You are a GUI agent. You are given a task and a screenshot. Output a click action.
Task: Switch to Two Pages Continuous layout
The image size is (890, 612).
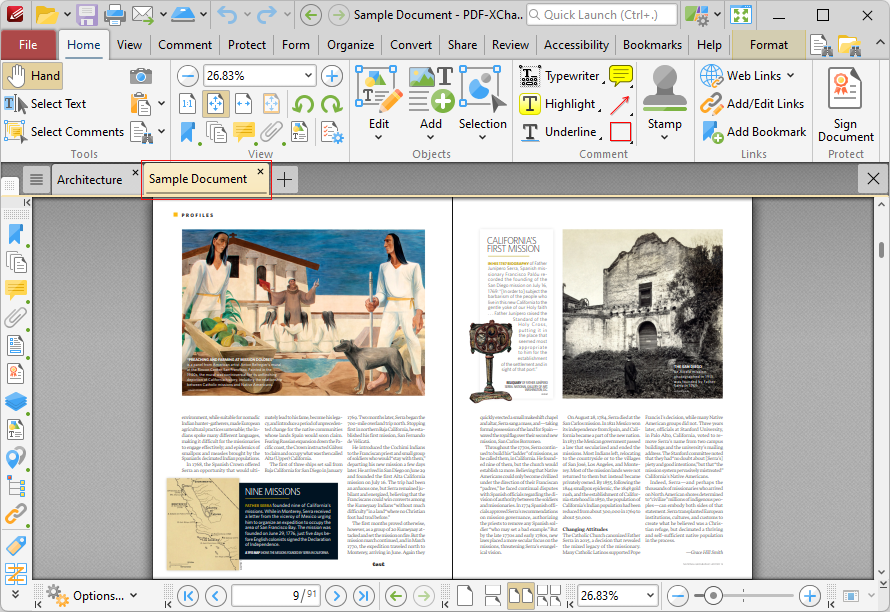(549, 596)
